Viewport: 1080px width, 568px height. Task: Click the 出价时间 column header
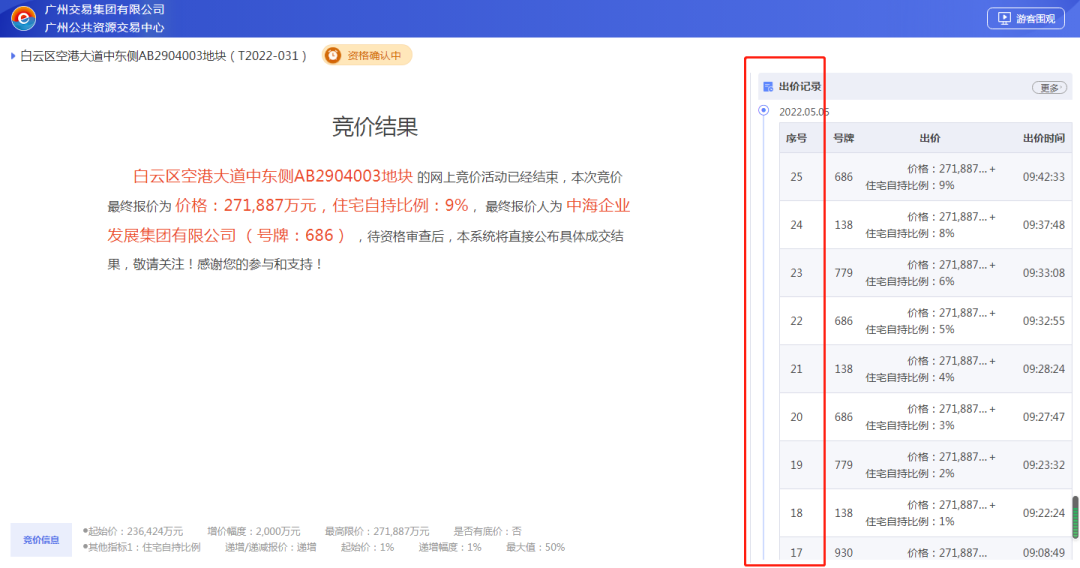click(1043, 138)
